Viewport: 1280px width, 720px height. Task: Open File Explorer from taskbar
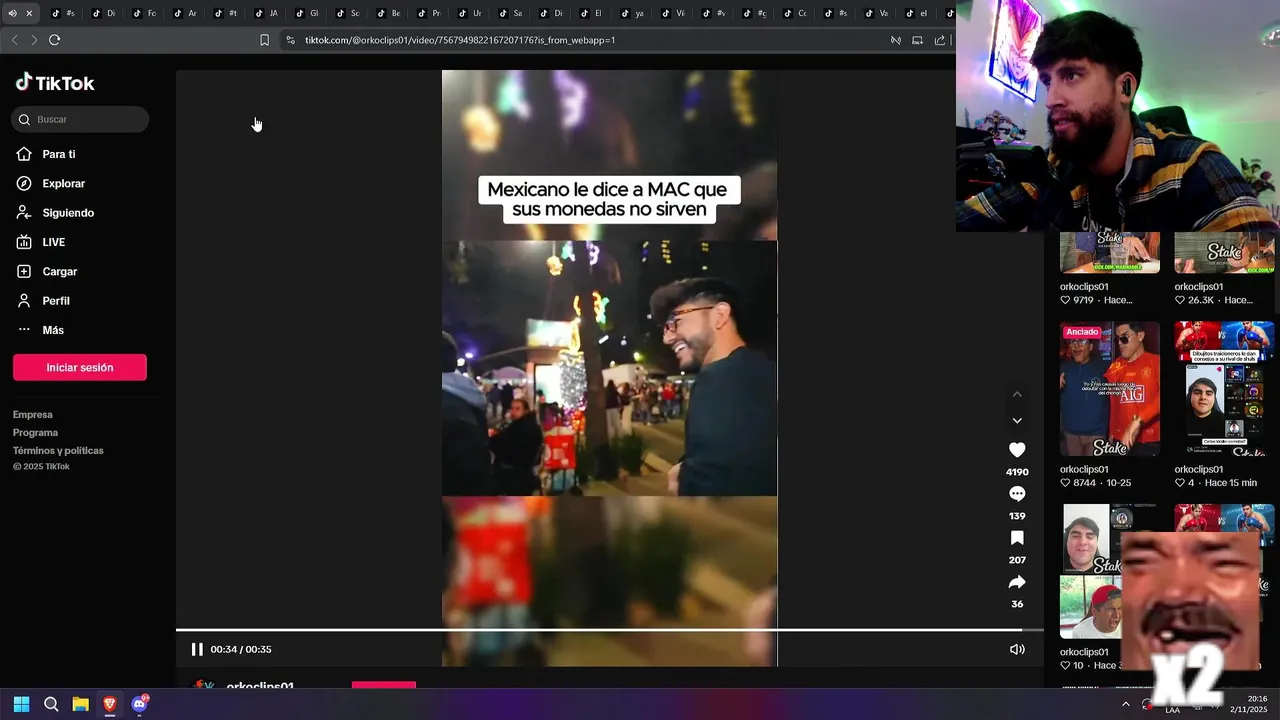click(x=80, y=704)
